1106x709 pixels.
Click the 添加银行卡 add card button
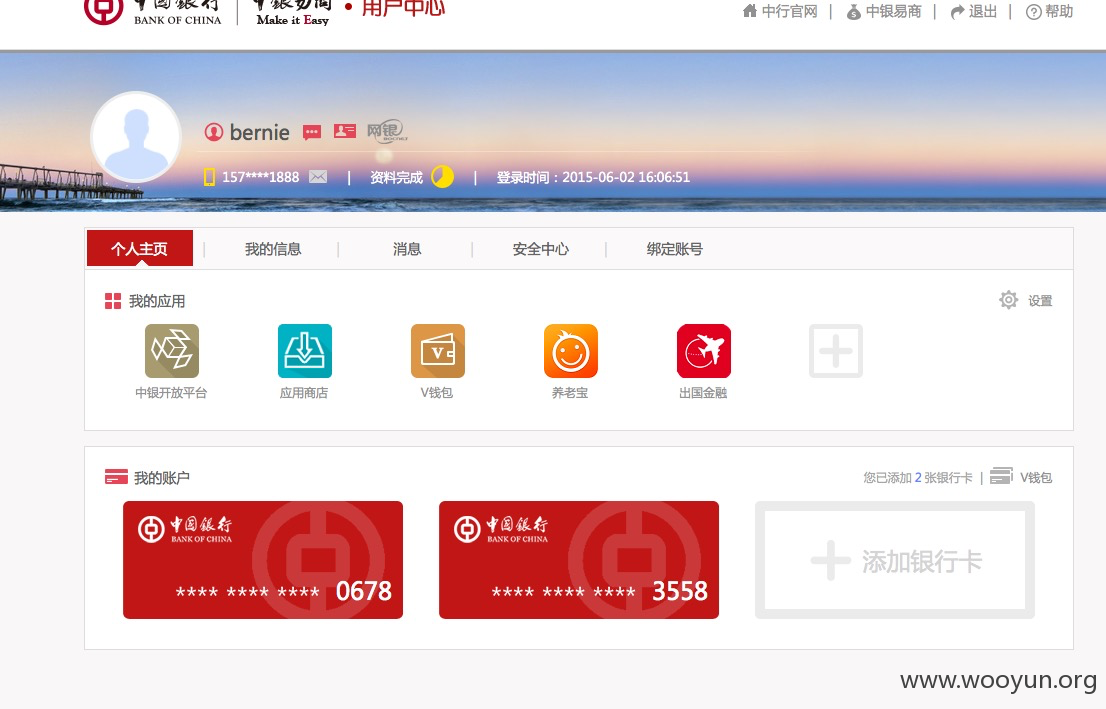pyautogui.click(x=895, y=560)
